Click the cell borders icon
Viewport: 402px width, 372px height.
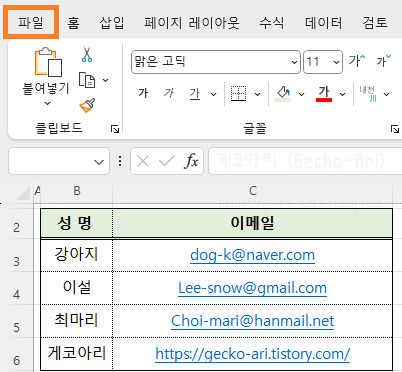point(239,94)
